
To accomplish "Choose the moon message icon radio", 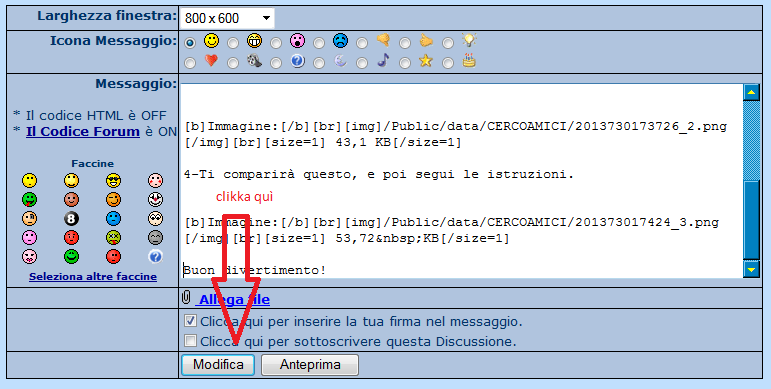I will click(x=319, y=63).
